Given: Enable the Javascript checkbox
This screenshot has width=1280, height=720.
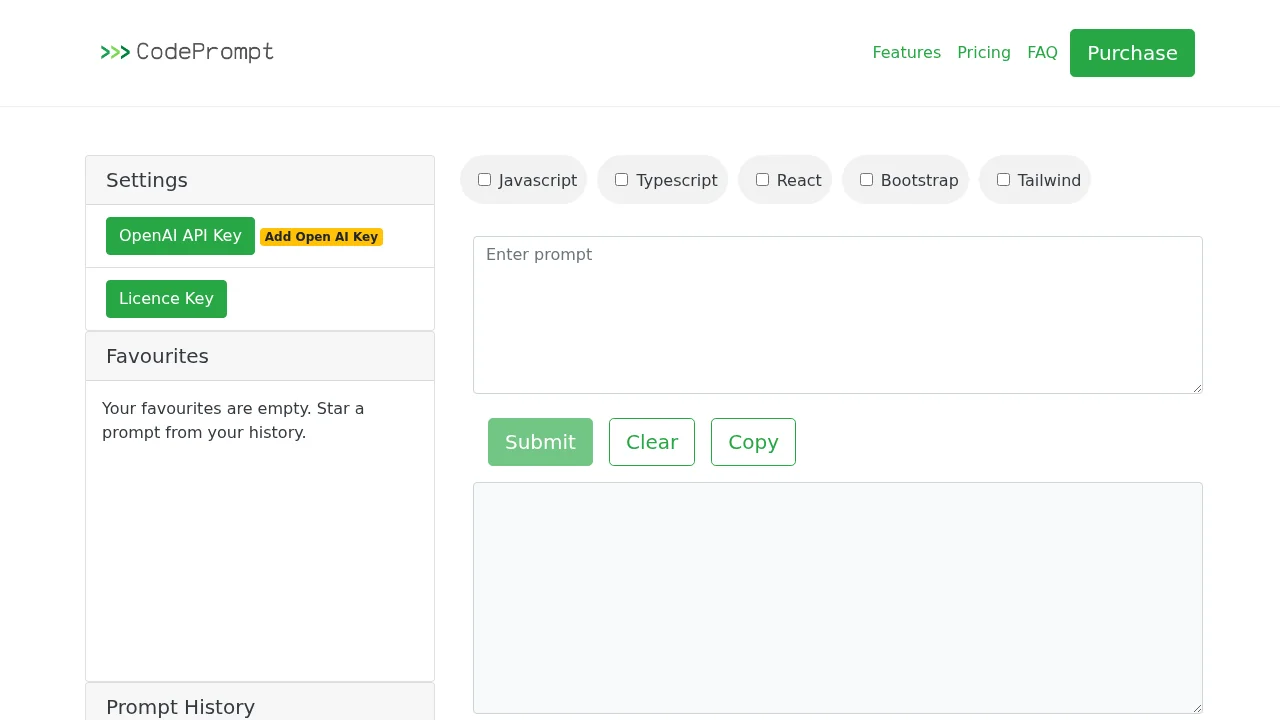Looking at the screenshot, I should [484, 179].
